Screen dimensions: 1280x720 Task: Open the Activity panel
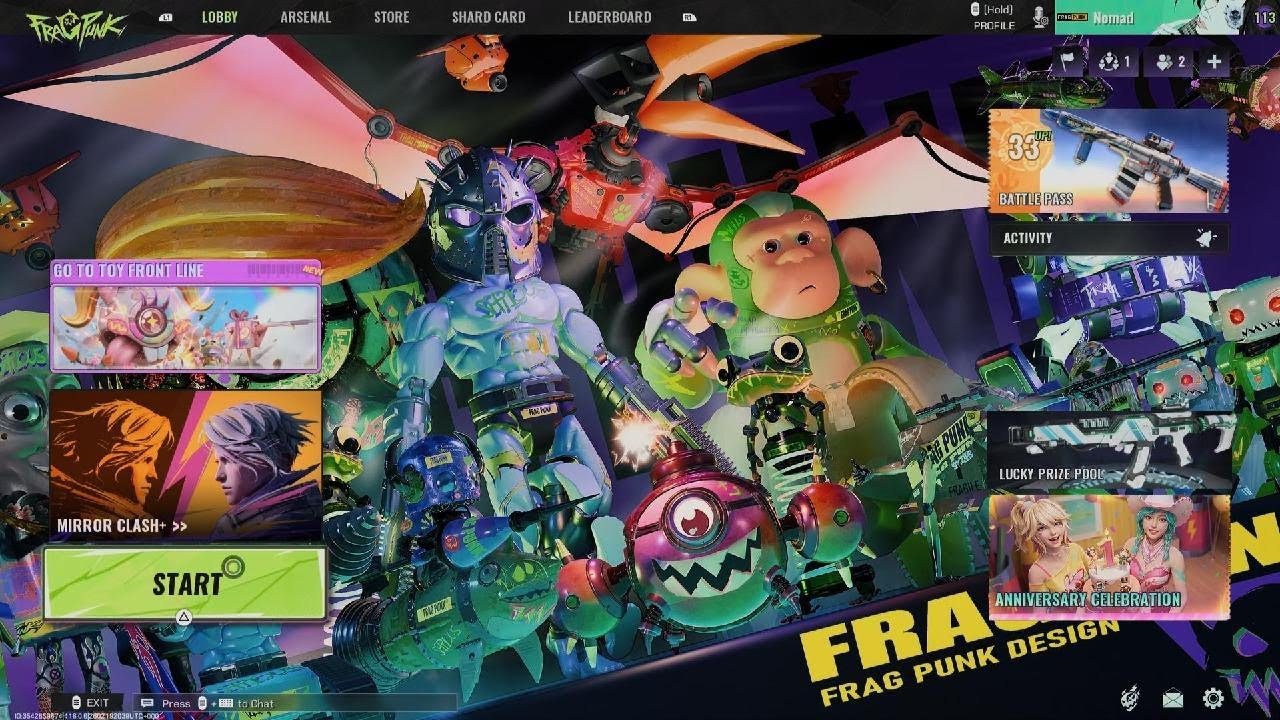1108,238
